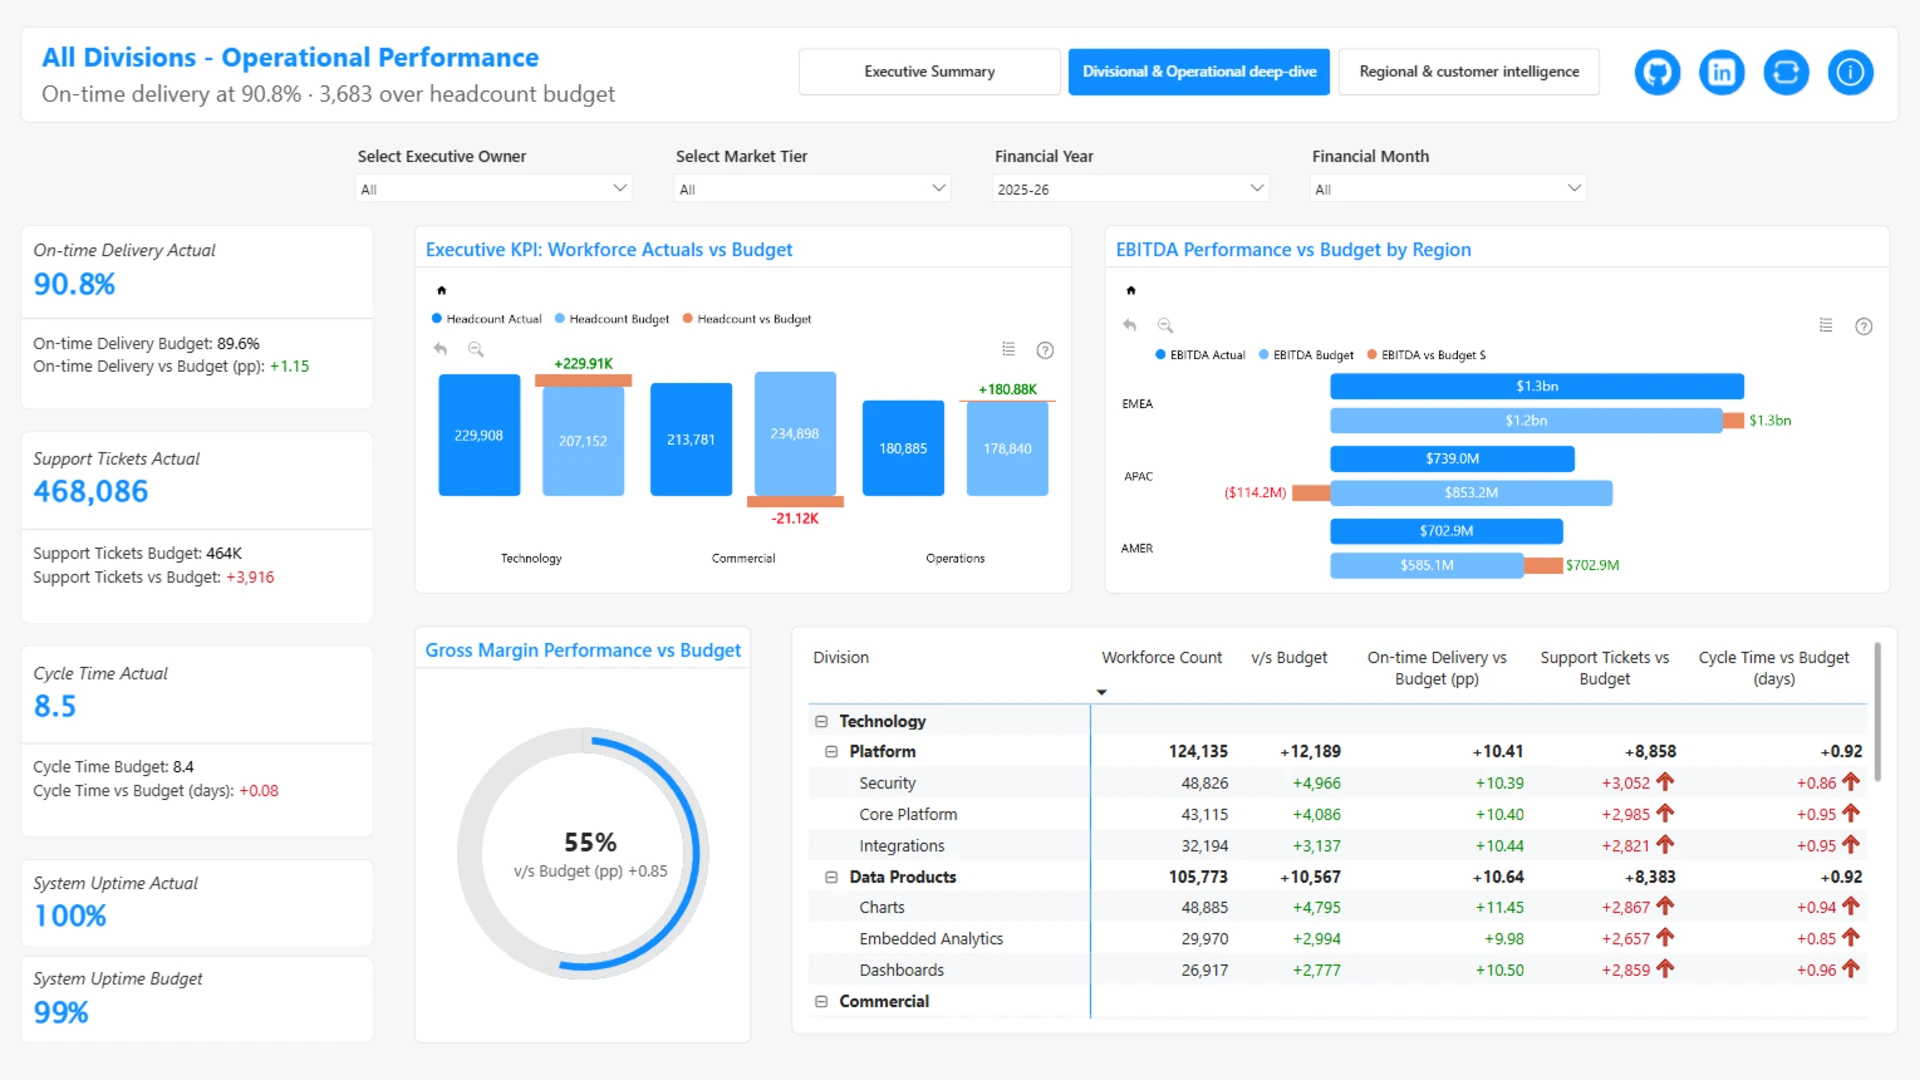Image resolution: width=1920 pixels, height=1080 pixels.
Task: Click the table's vertical scrollbar
Action: [x=1877, y=712]
